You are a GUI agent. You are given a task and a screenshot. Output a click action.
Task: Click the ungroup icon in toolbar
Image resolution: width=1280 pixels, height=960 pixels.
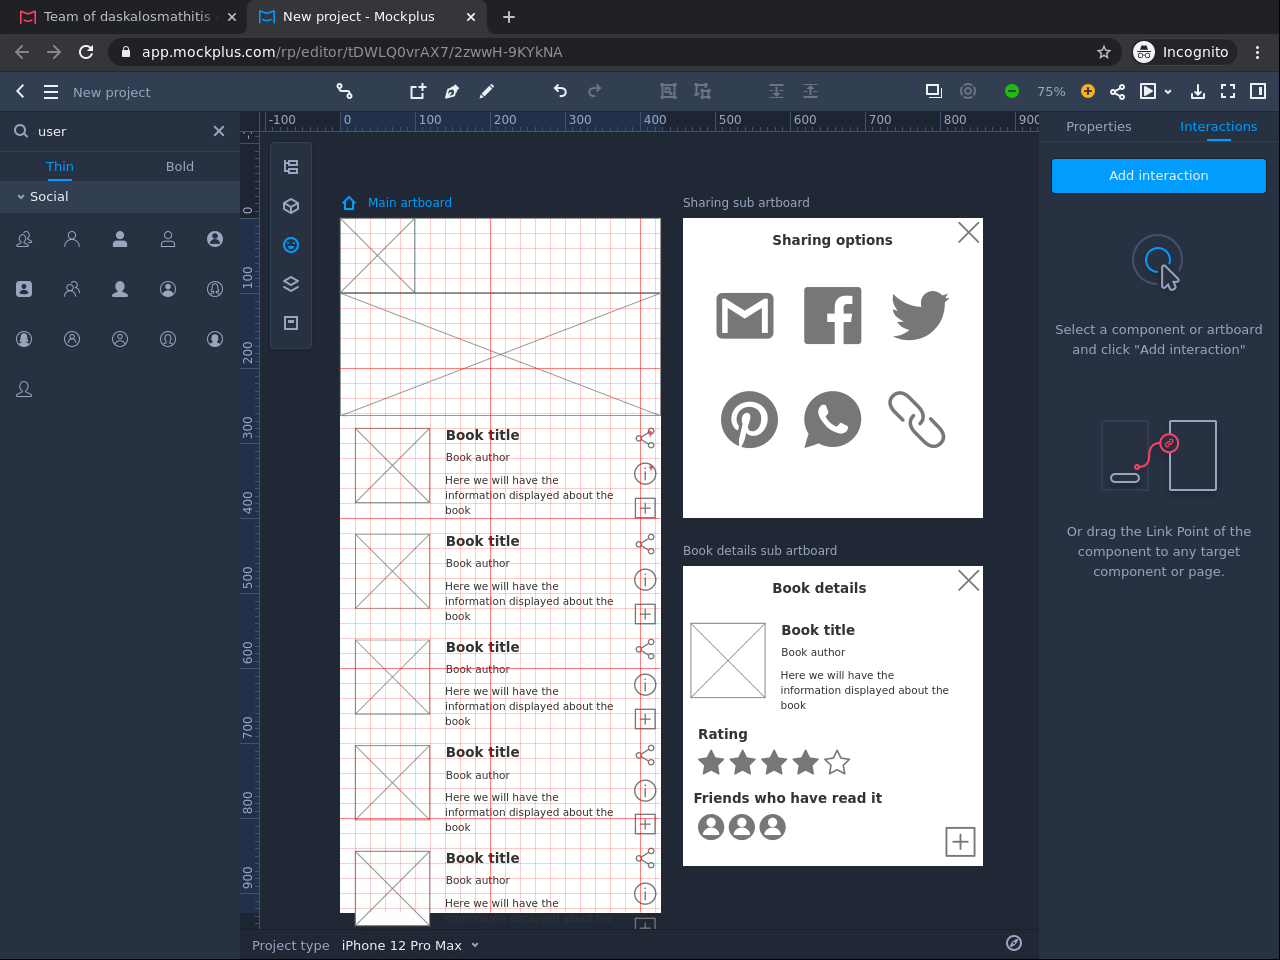click(x=703, y=91)
